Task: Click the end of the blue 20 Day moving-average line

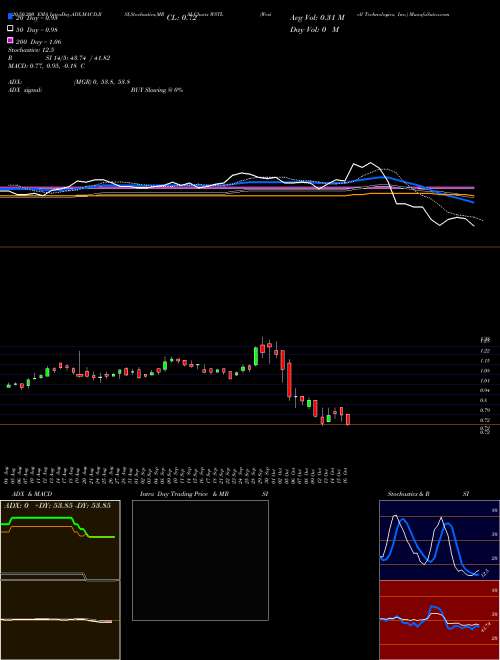Action: pyautogui.click(x=474, y=202)
